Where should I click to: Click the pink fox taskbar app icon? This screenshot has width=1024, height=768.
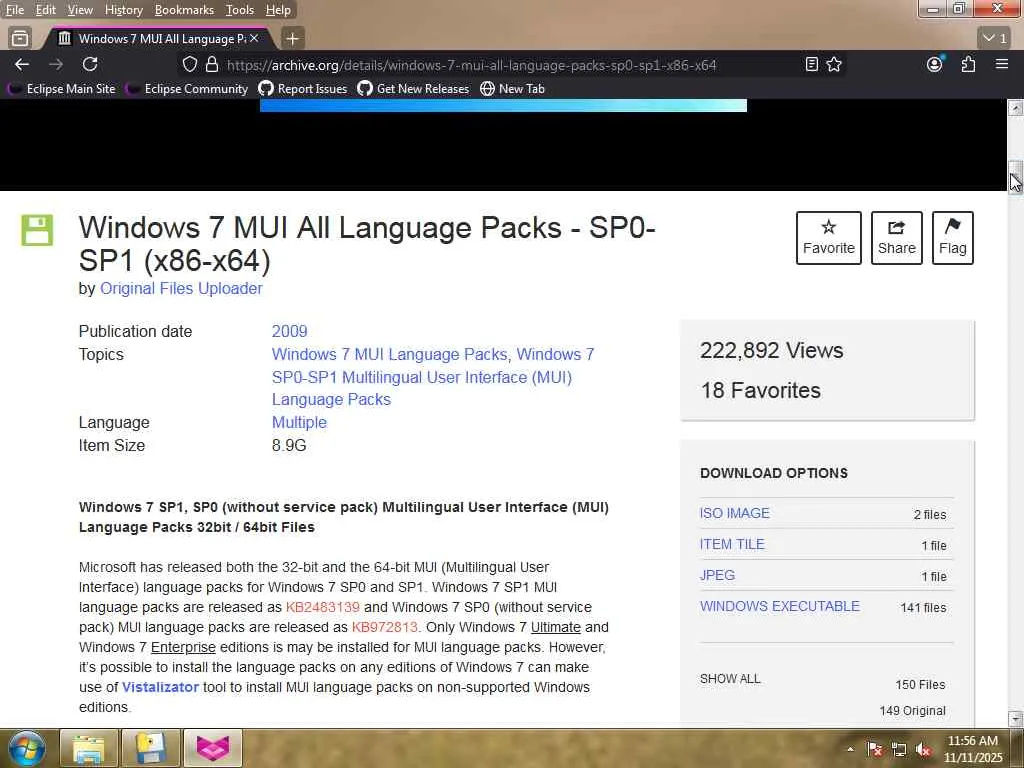tap(213, 748)
